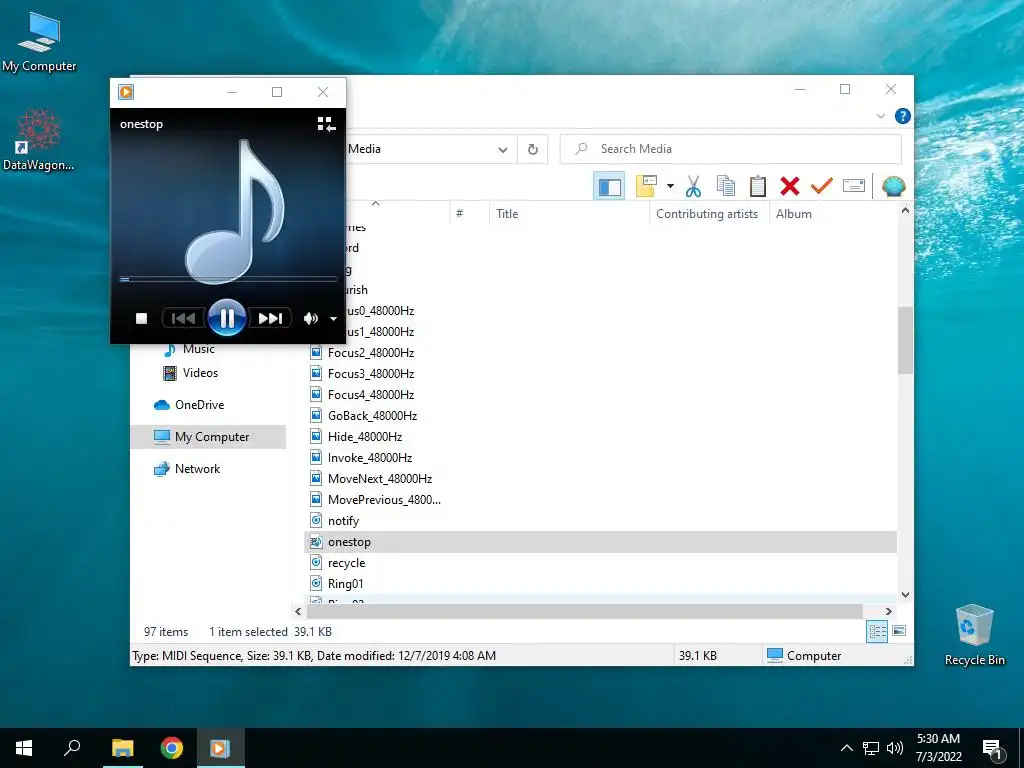
Task: Sort by the Contributing artists column
Action: [709, 214]
